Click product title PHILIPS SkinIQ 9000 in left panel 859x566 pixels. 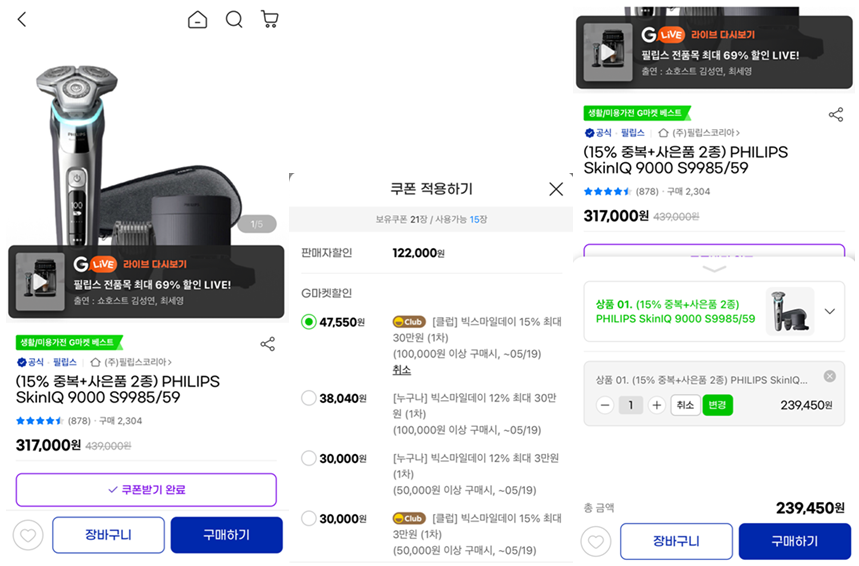point(118,389)
